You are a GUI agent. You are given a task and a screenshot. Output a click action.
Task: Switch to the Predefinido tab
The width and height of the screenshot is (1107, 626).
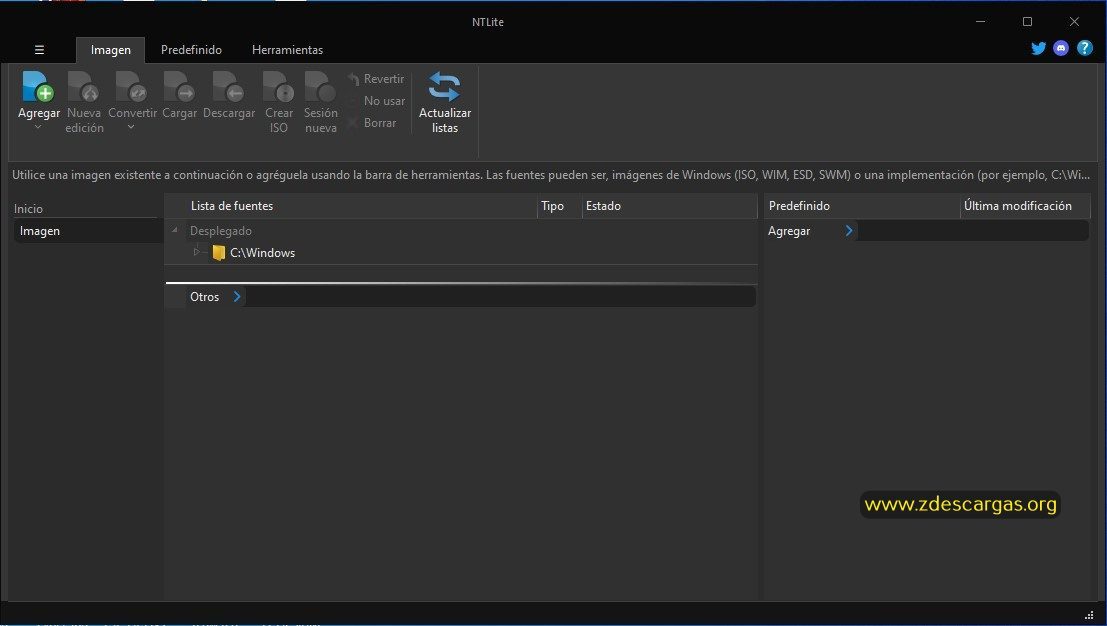[x=191, y=50]
